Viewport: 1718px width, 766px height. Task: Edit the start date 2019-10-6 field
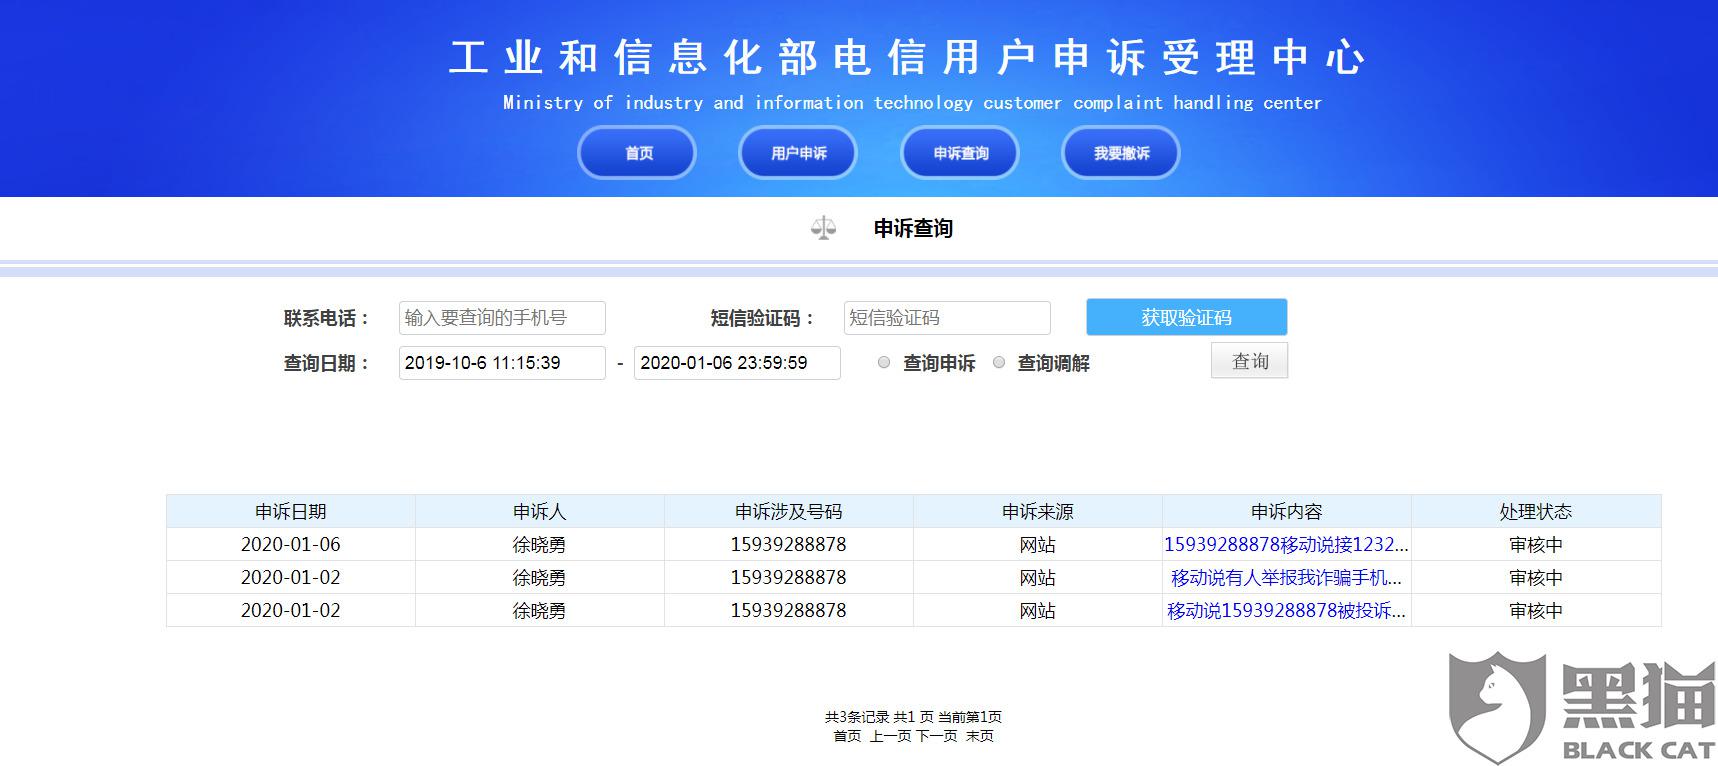tap(502, 363)
